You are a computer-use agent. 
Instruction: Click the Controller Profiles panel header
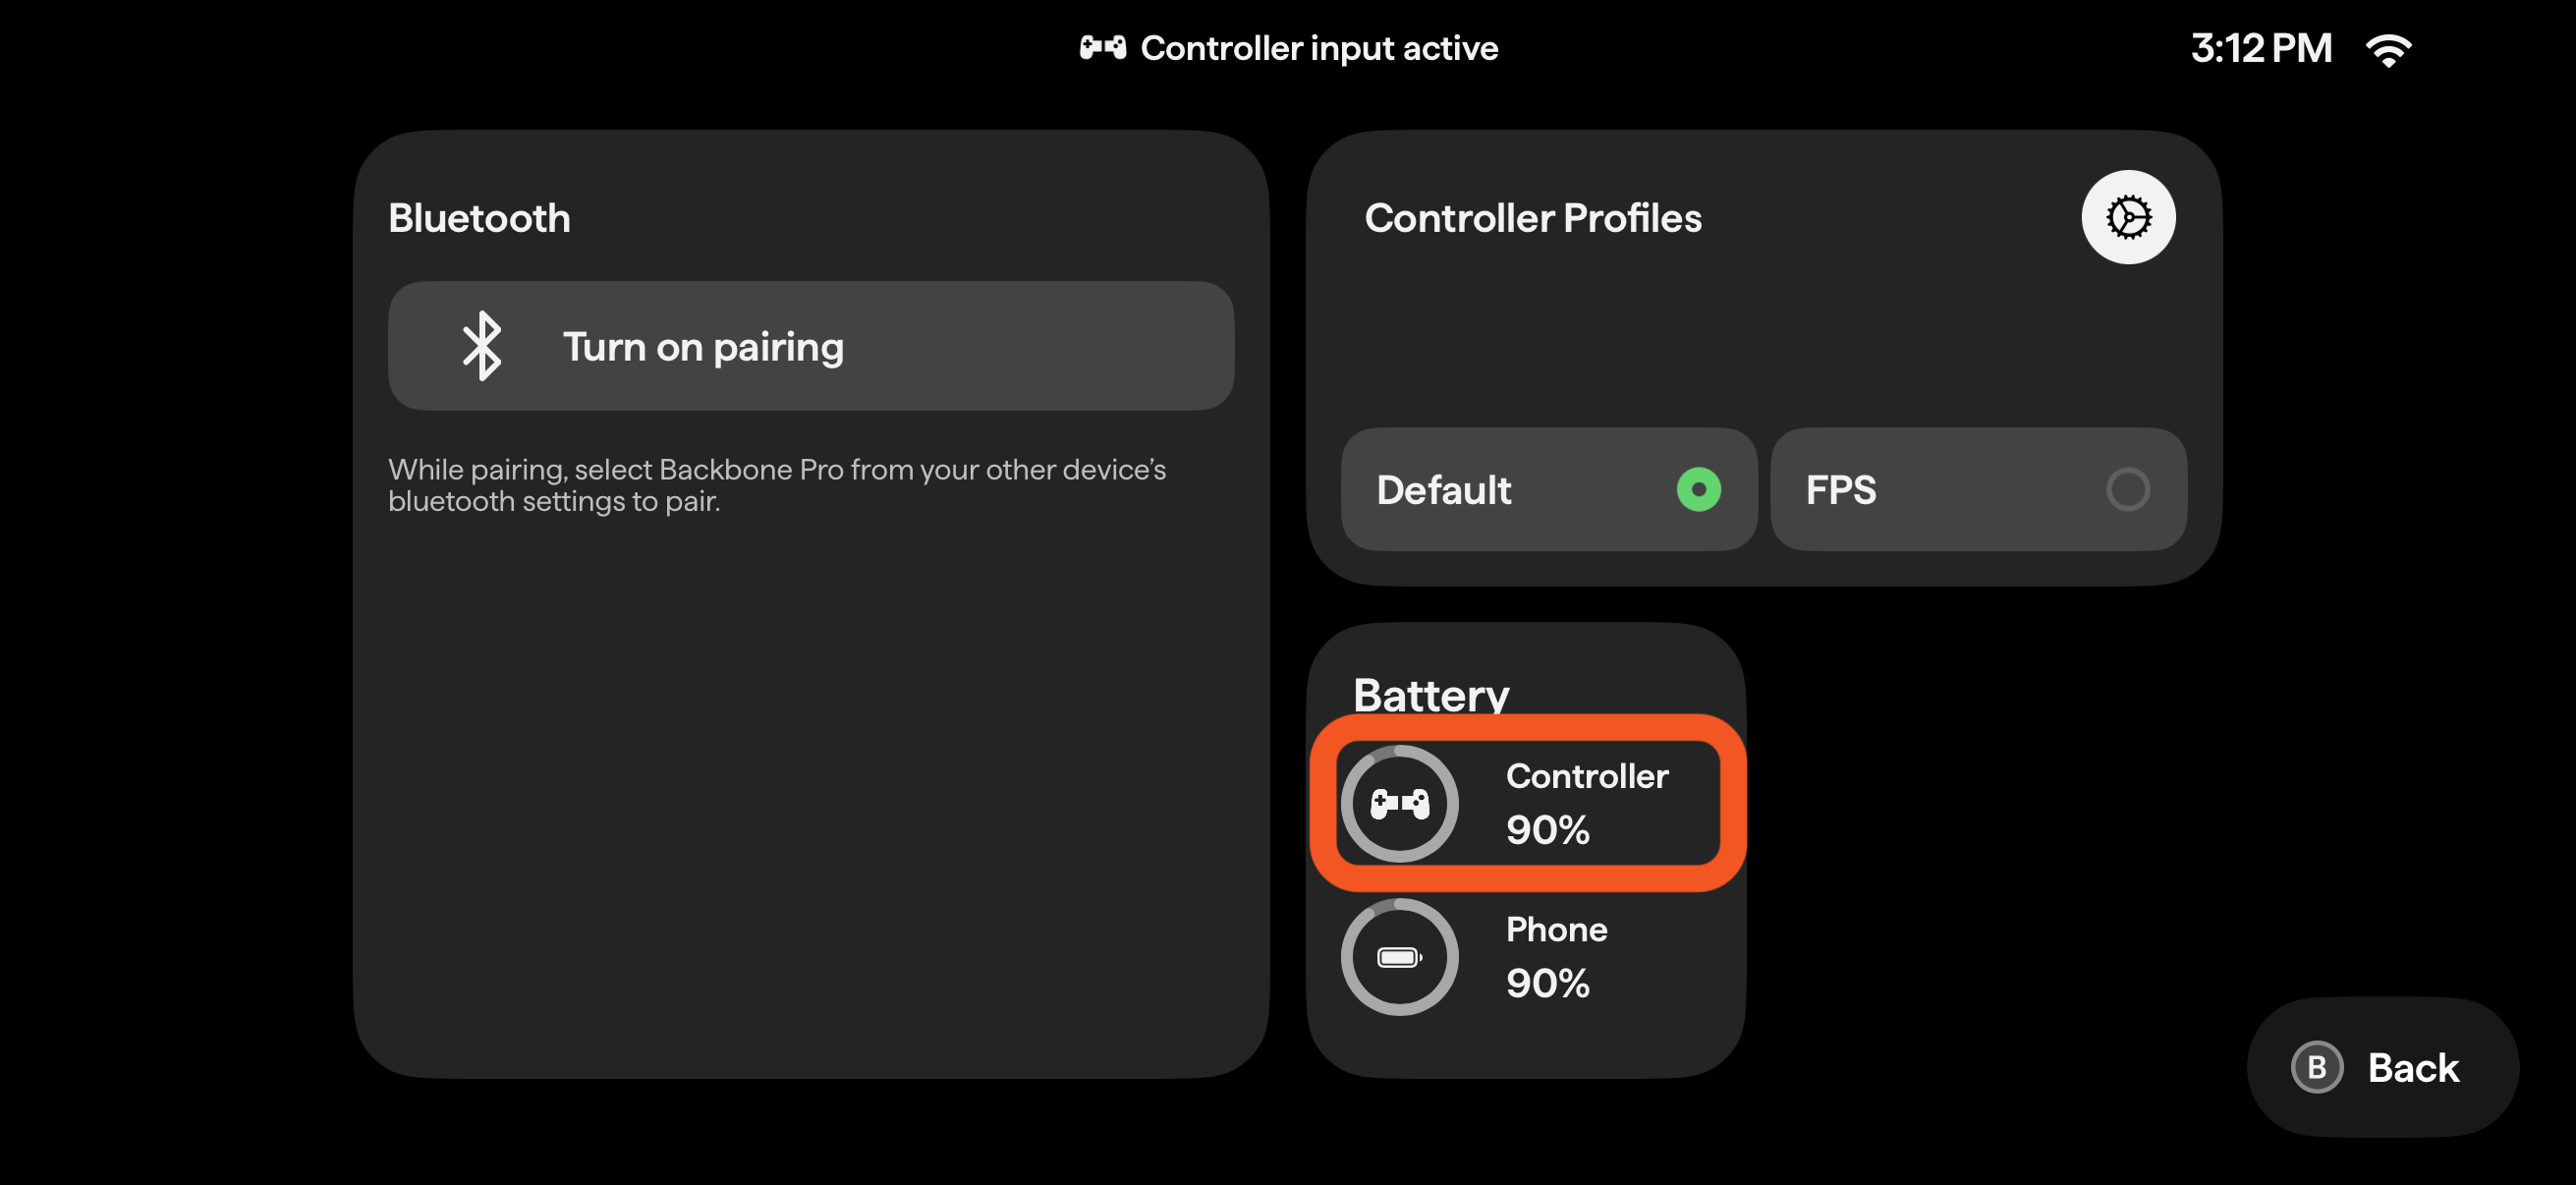[1533, 218]
